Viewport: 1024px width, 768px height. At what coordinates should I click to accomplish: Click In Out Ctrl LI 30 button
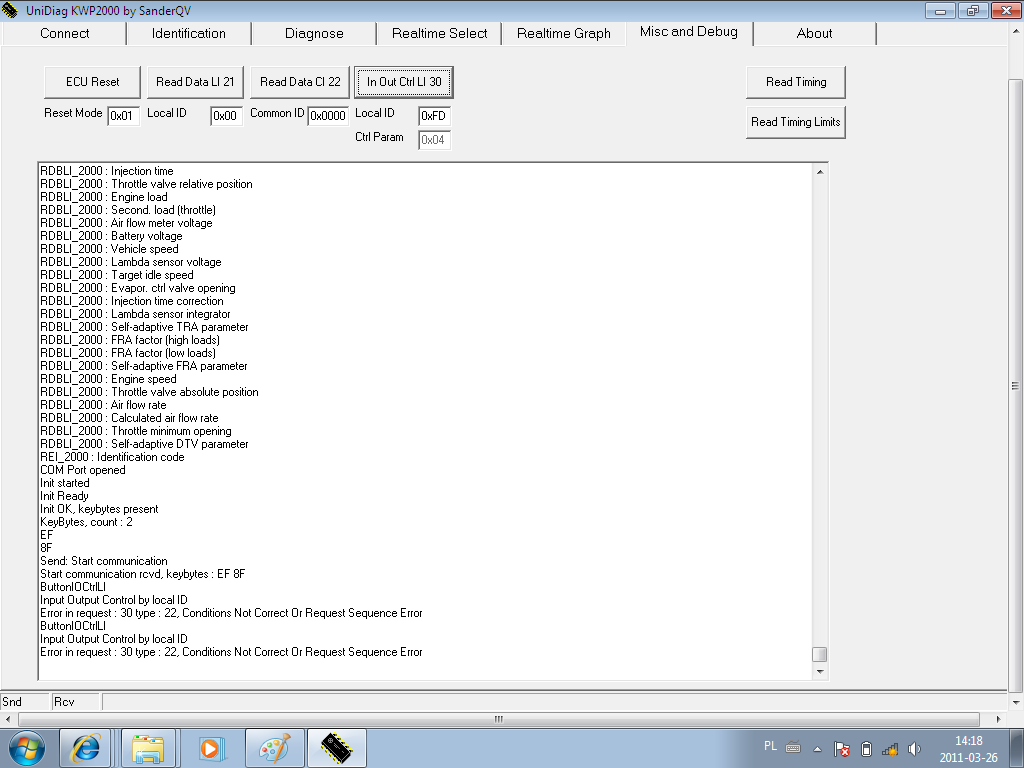coord(404,82)
